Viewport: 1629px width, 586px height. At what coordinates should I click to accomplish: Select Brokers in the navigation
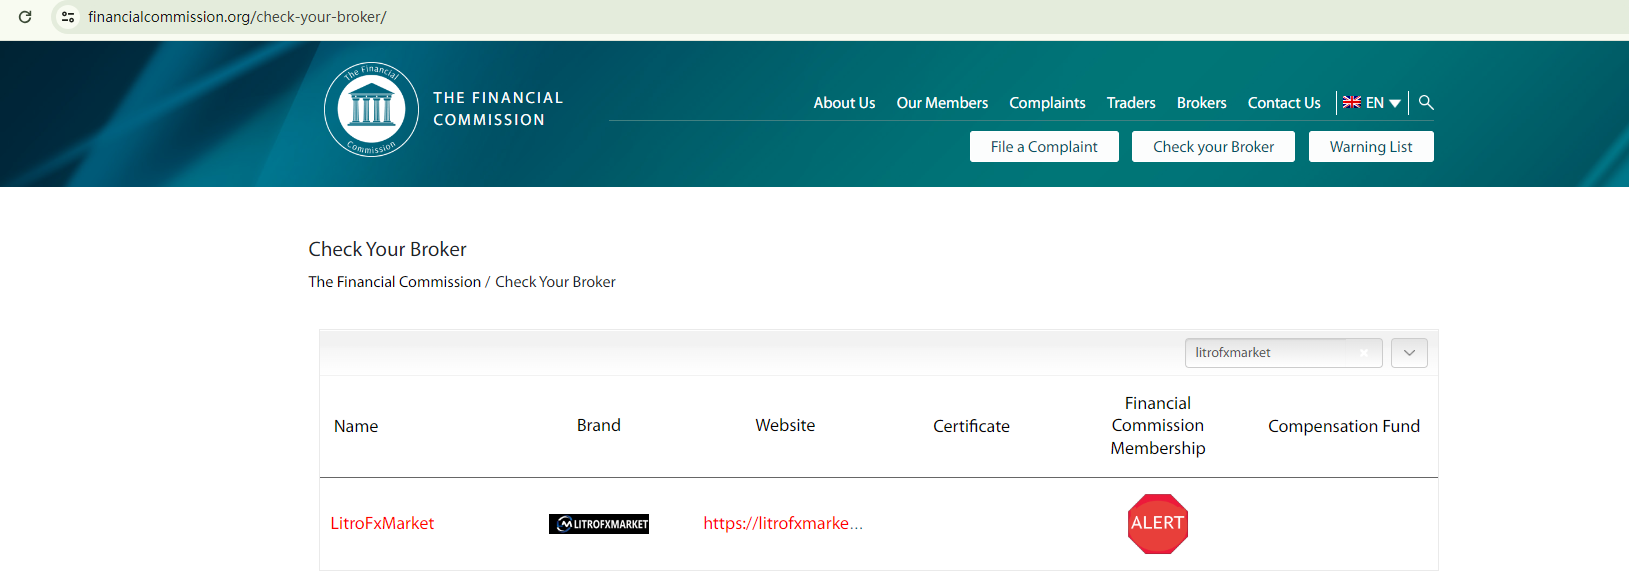(x=1201, y=103)
